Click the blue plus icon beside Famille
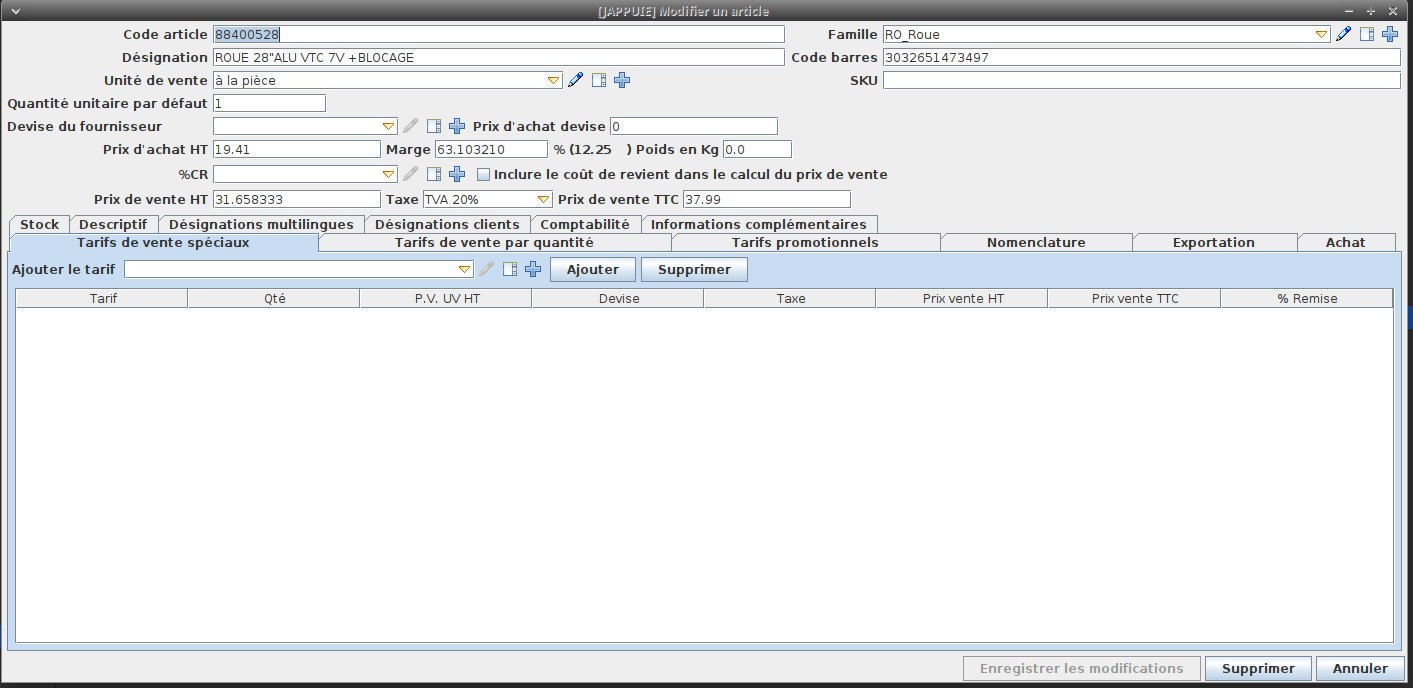The height and width of the screenshot is (688, 1413). click(1390, 35)
